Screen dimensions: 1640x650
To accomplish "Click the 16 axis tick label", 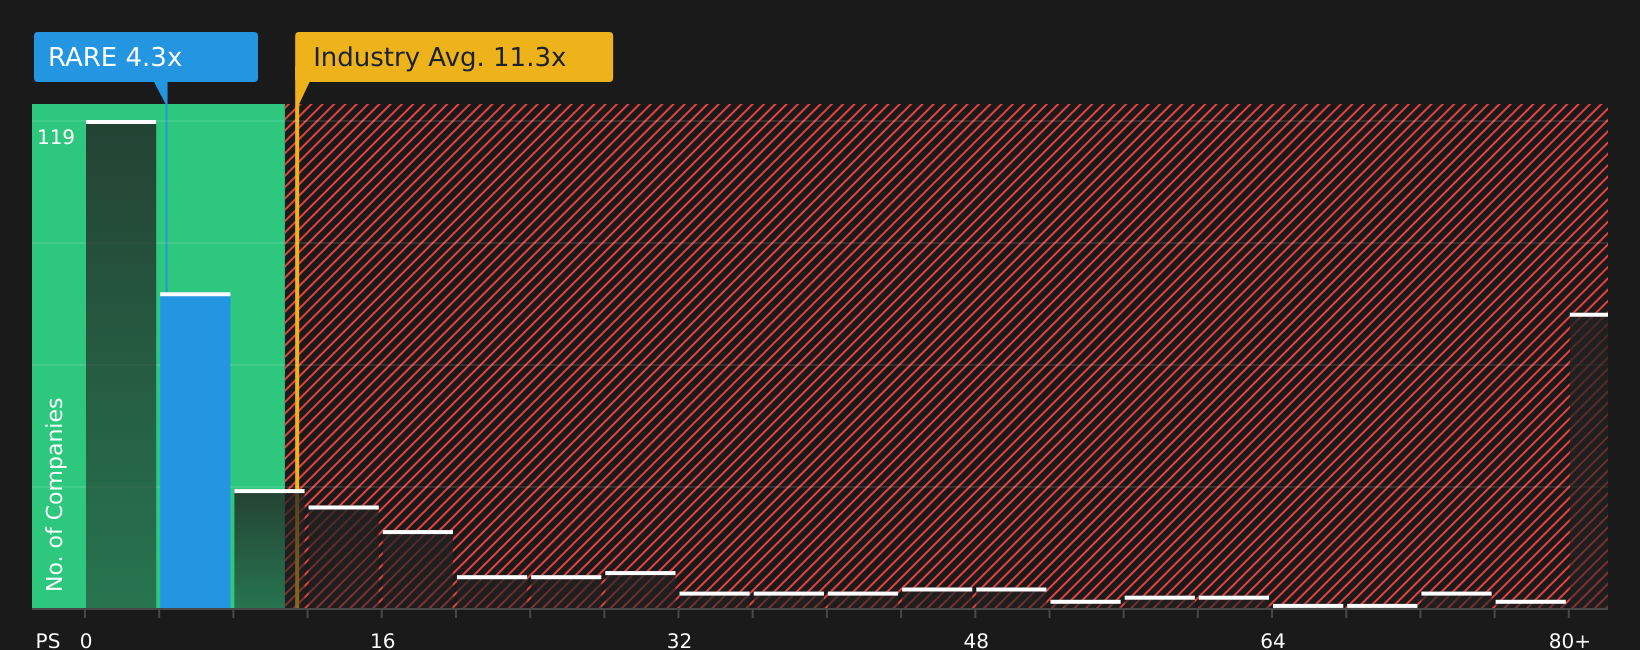I will pos(383,641).
